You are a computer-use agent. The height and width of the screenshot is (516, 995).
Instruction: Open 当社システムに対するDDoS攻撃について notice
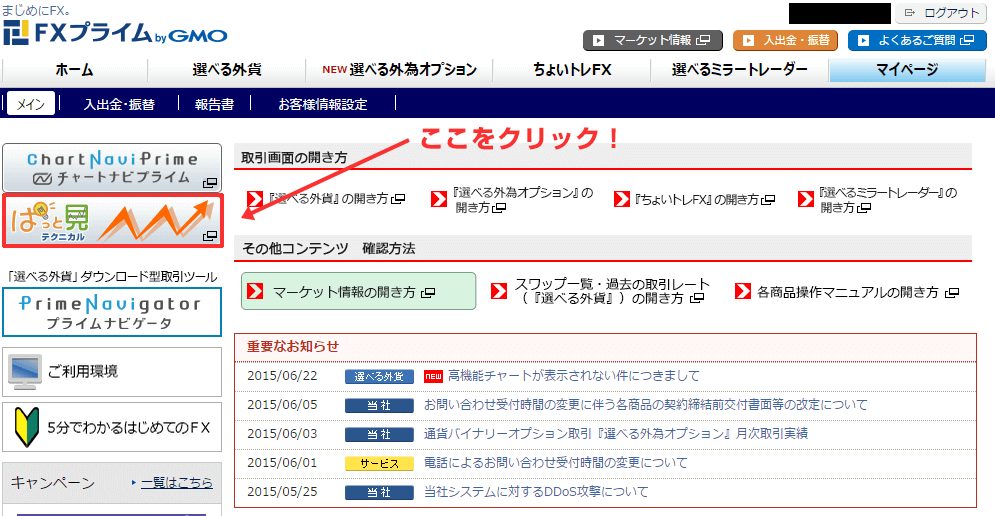[x=536, y=492]
